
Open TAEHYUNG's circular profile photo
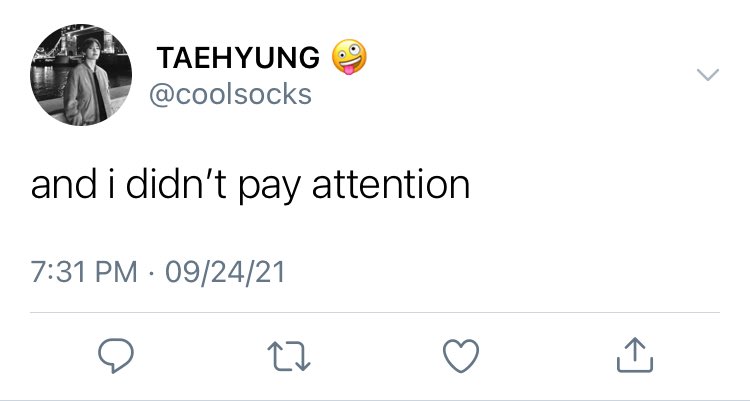pos(81,75)
